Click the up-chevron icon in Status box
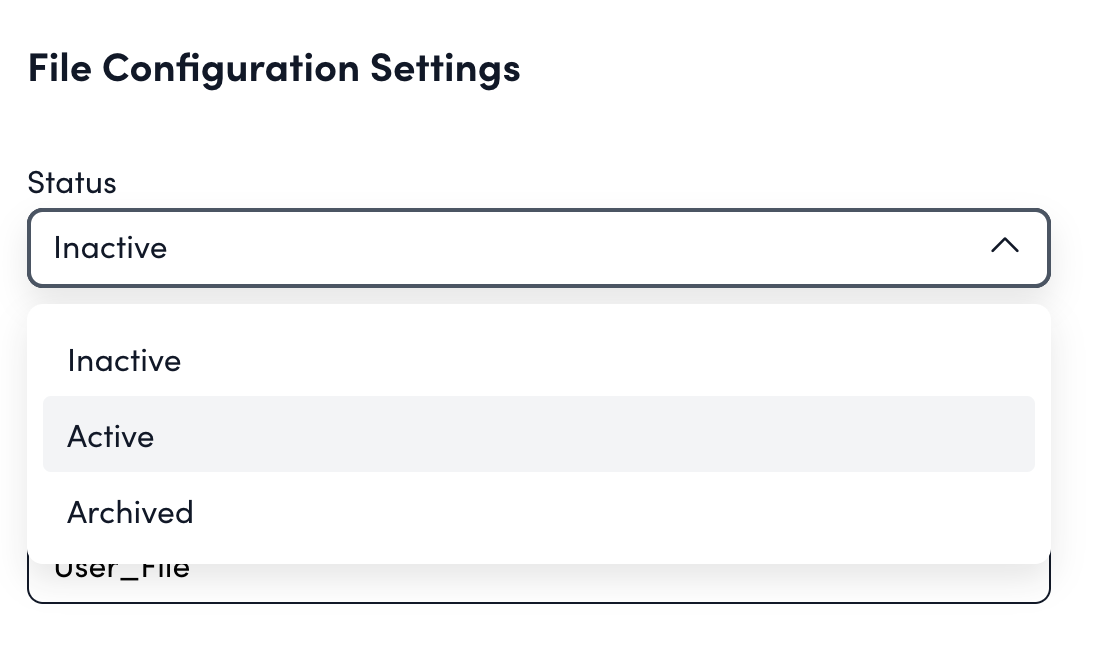 coord(1004,246)
